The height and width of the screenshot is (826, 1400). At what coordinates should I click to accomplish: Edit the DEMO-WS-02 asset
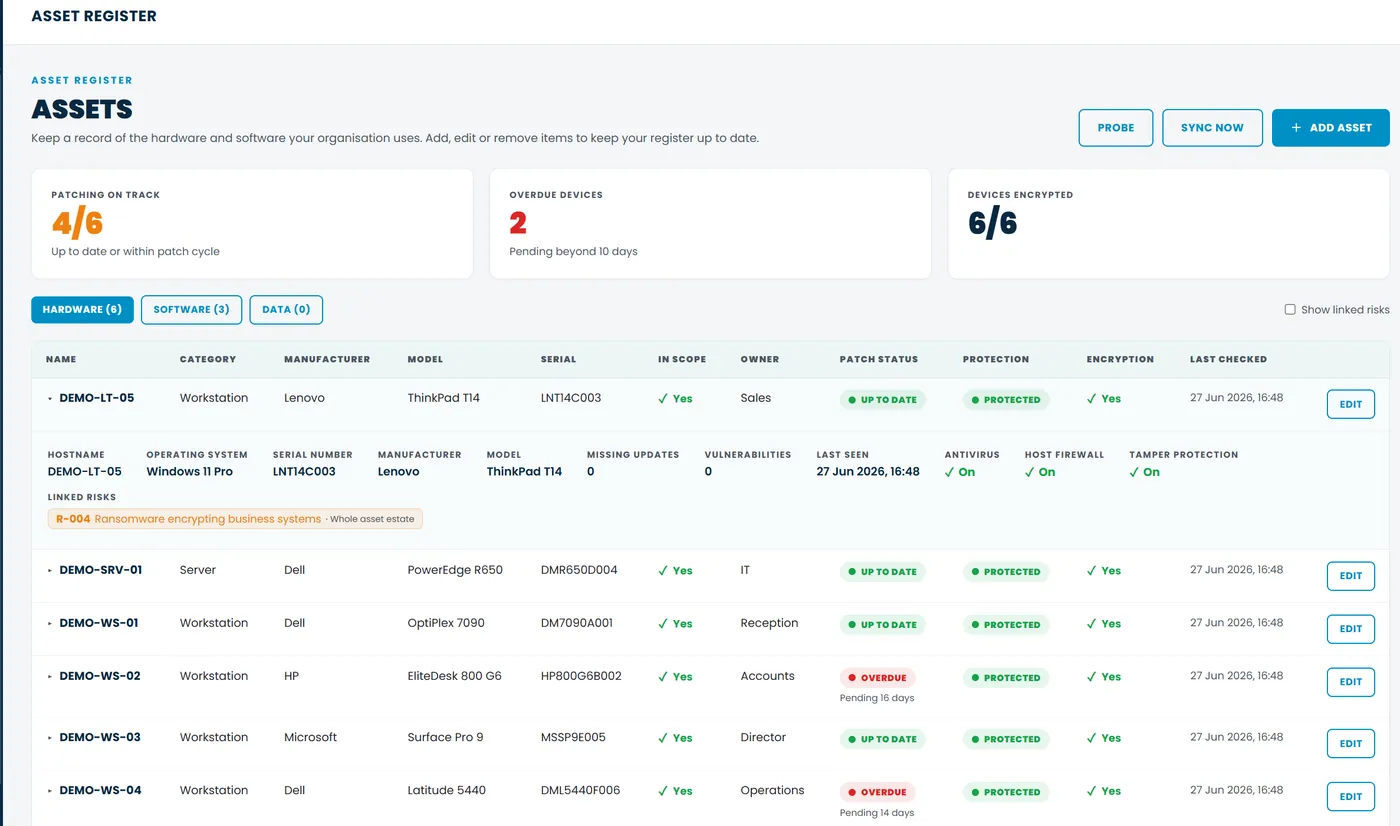(1351, 682)
